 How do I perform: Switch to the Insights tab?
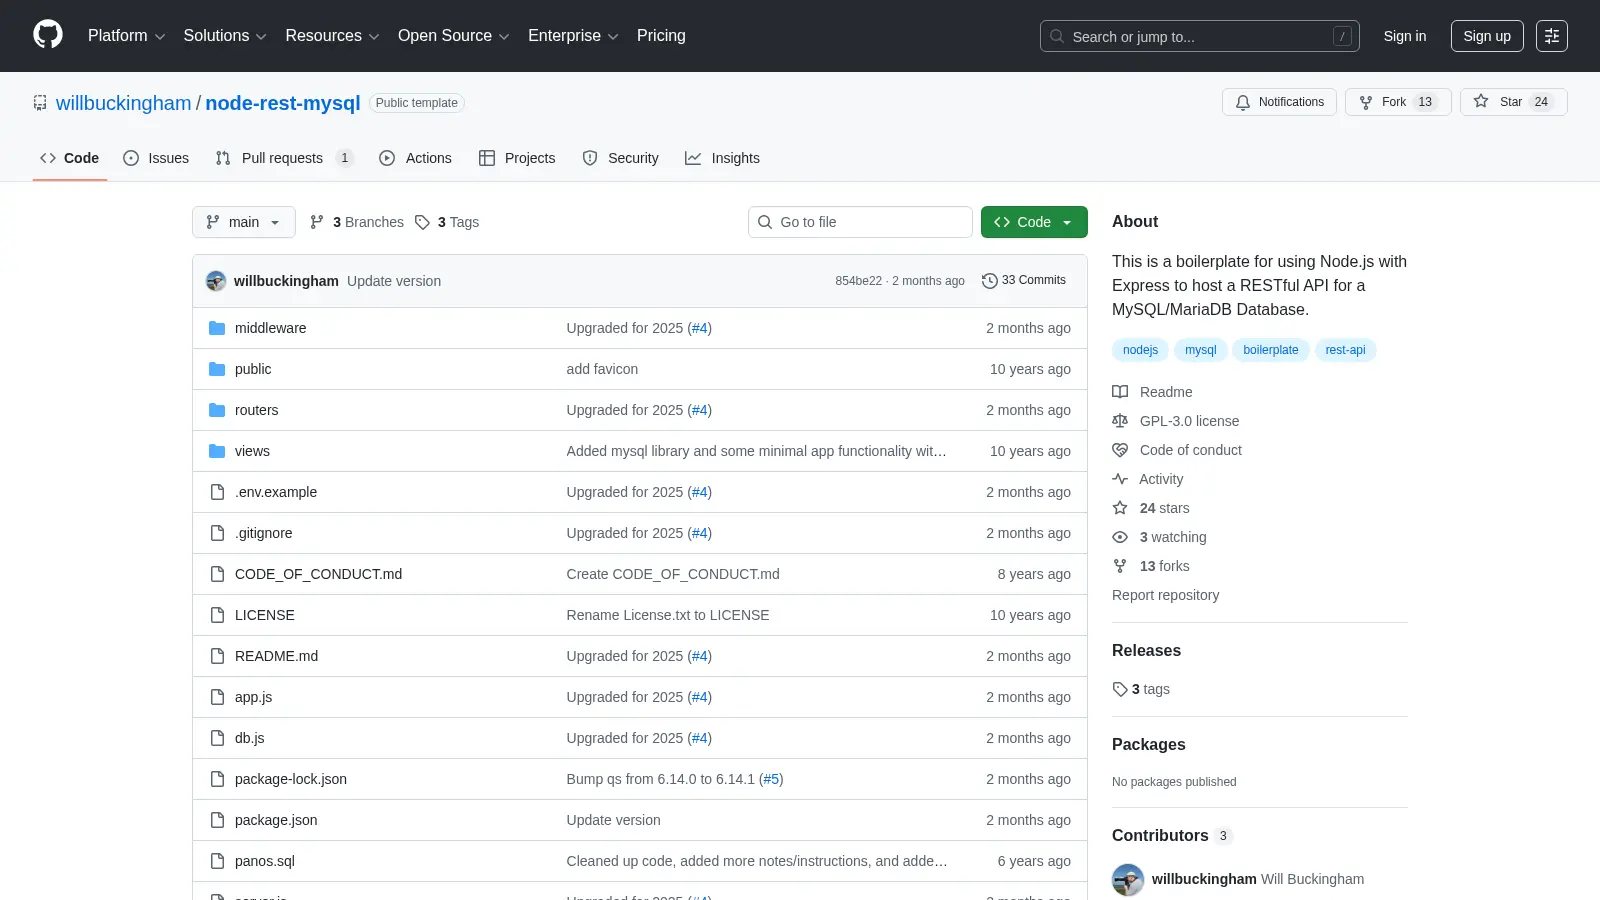(722, 158)
